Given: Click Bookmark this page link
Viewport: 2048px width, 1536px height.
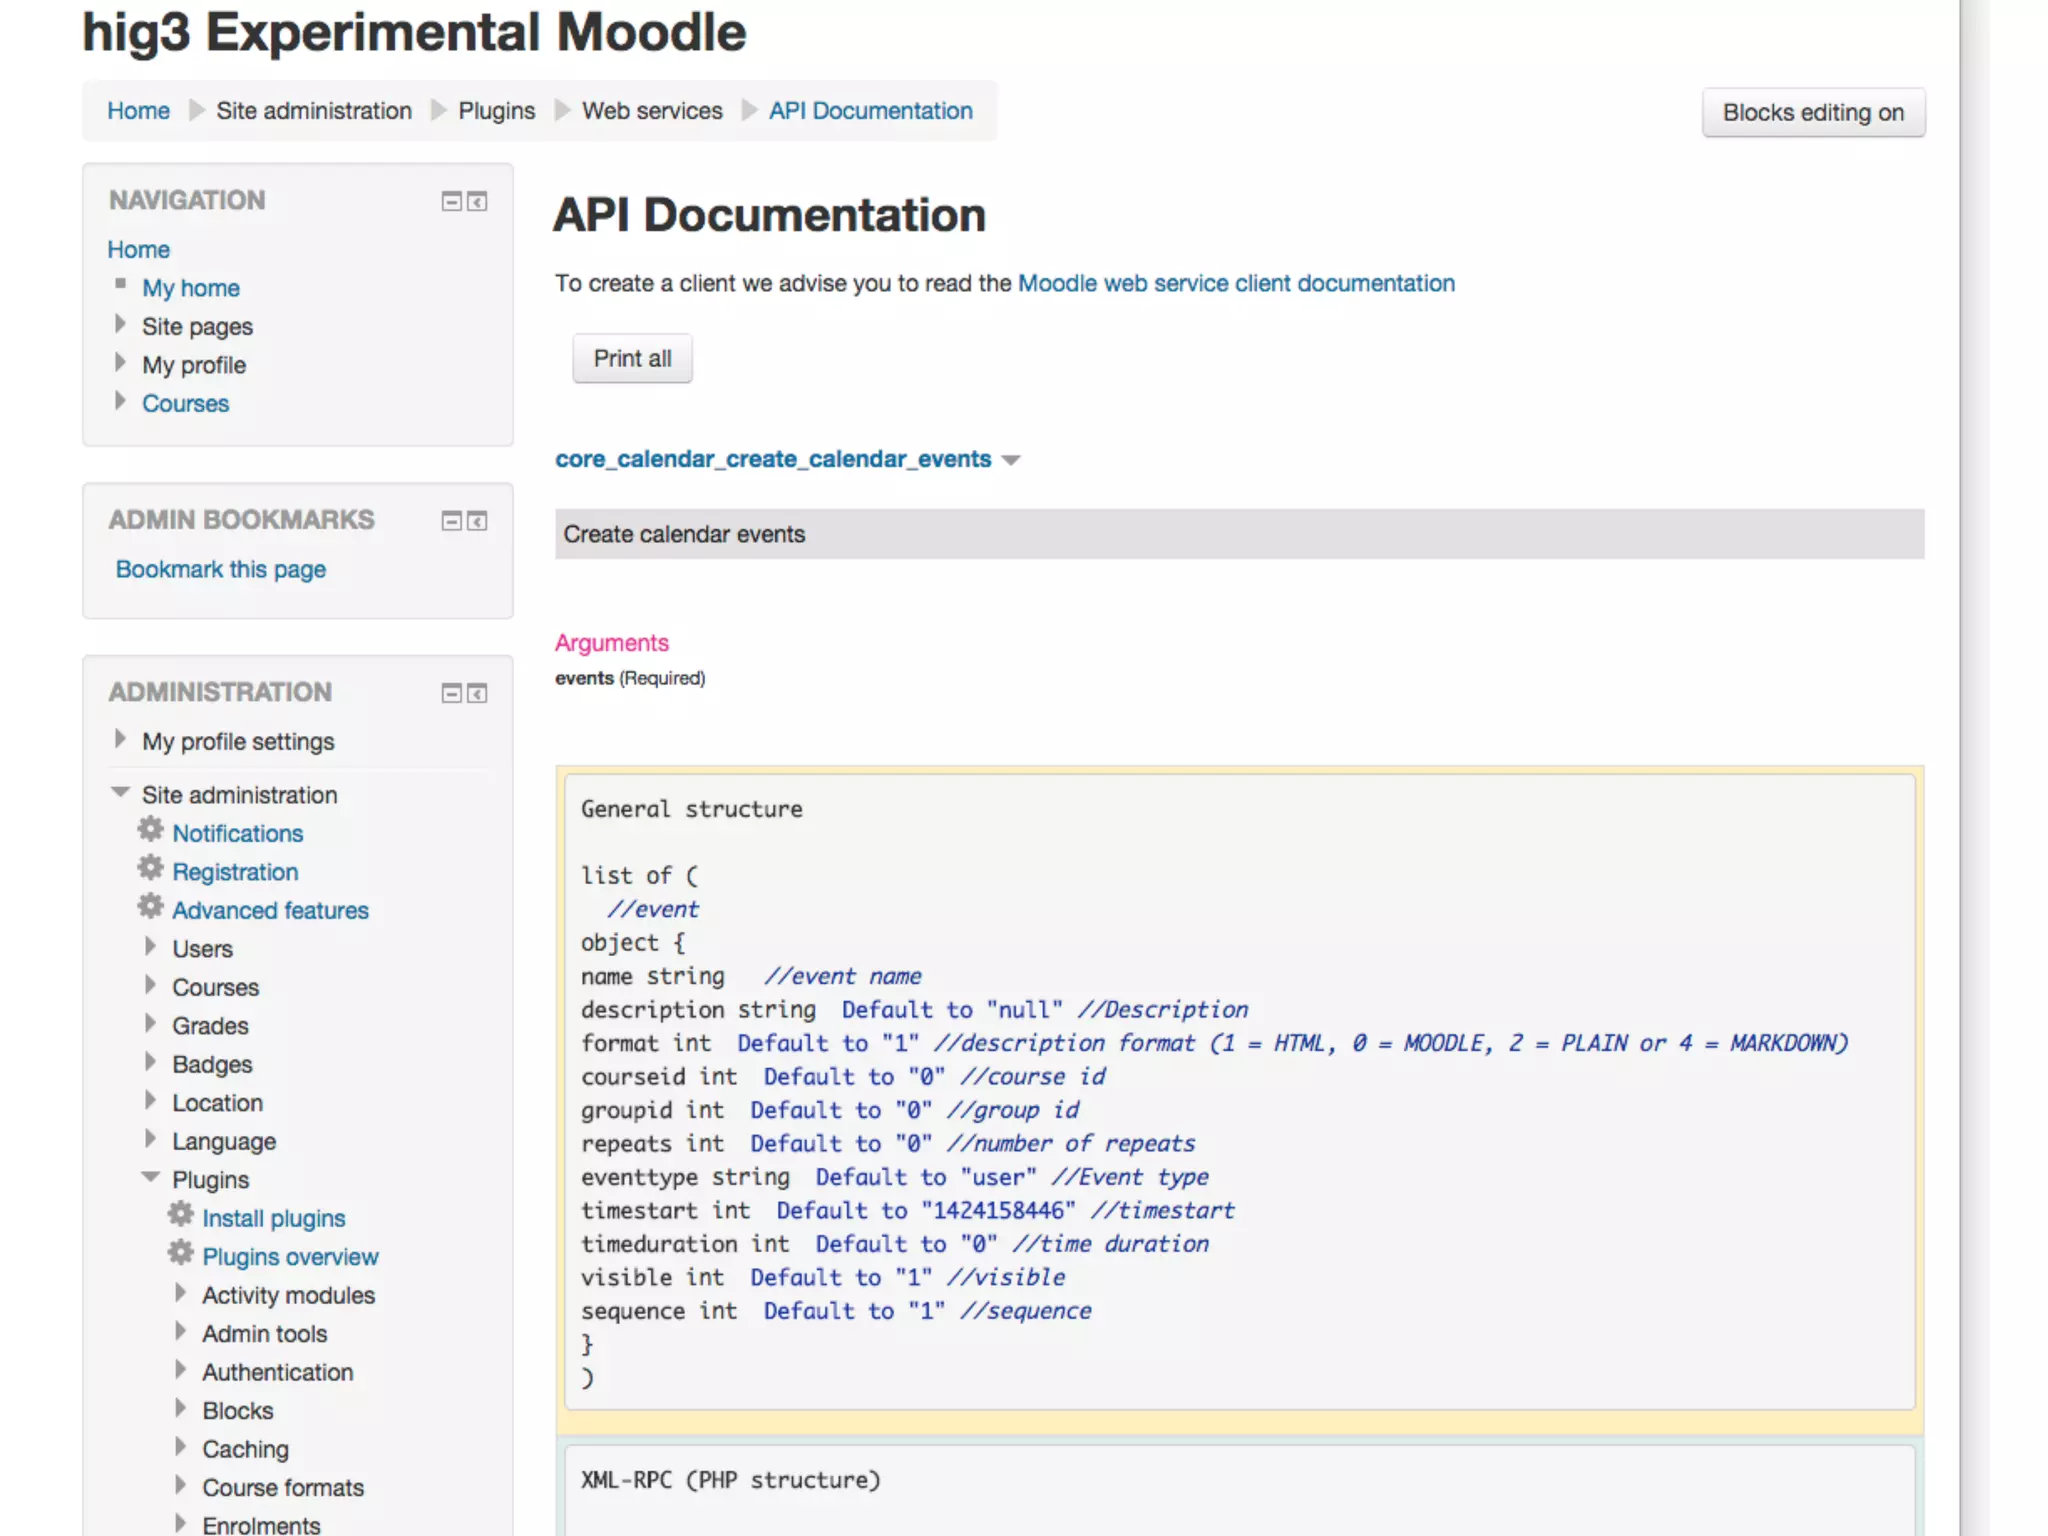Looking at the screenshot, I should pyautogui.click(x=221, y=570).
